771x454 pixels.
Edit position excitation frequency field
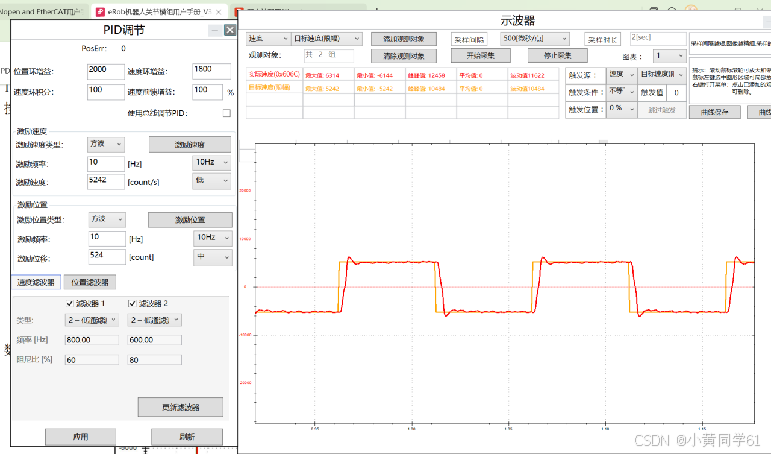pos(107,239)
